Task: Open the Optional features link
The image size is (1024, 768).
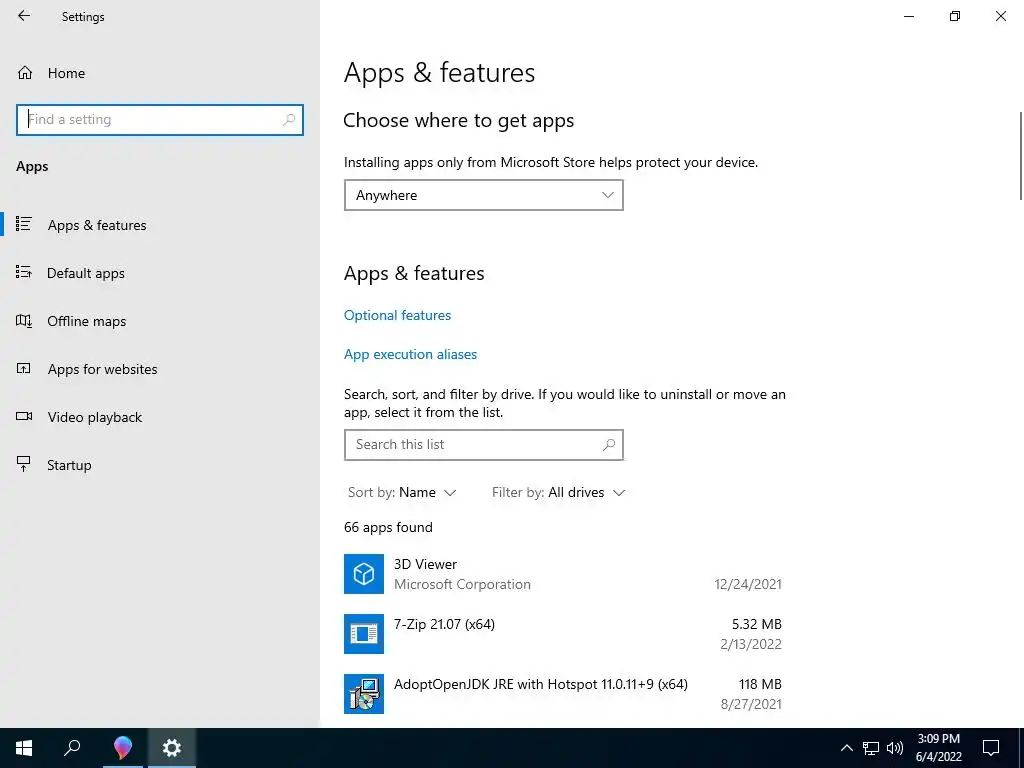Action: 397,315
